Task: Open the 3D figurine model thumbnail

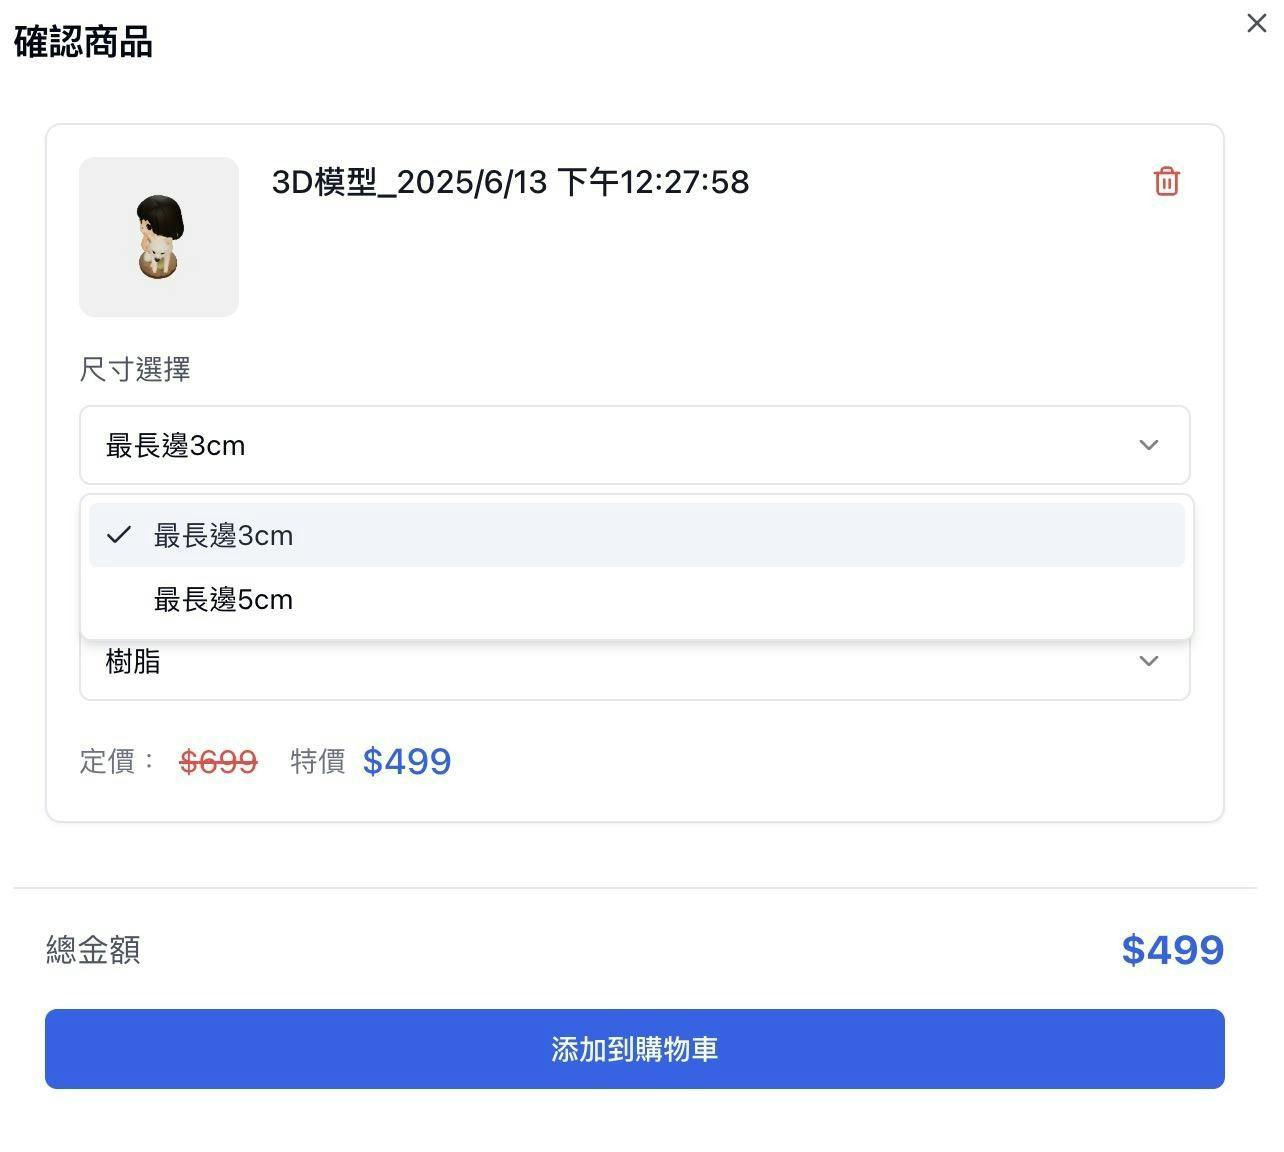Action: [159, 237]
